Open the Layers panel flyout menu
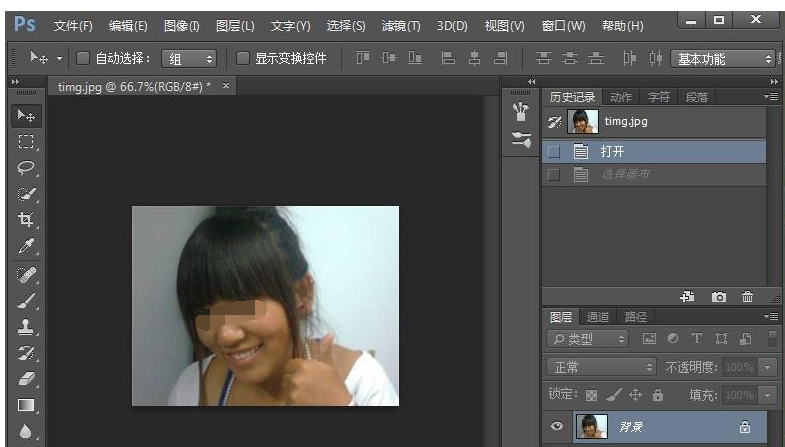This screenshot has width=785, height=447. (x=771, y=316)
